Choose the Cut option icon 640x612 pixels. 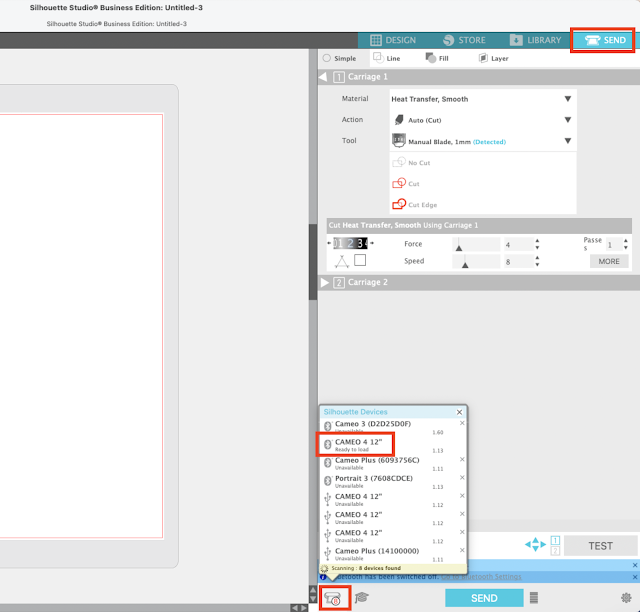pyautogui.click(x=399, y=183)
